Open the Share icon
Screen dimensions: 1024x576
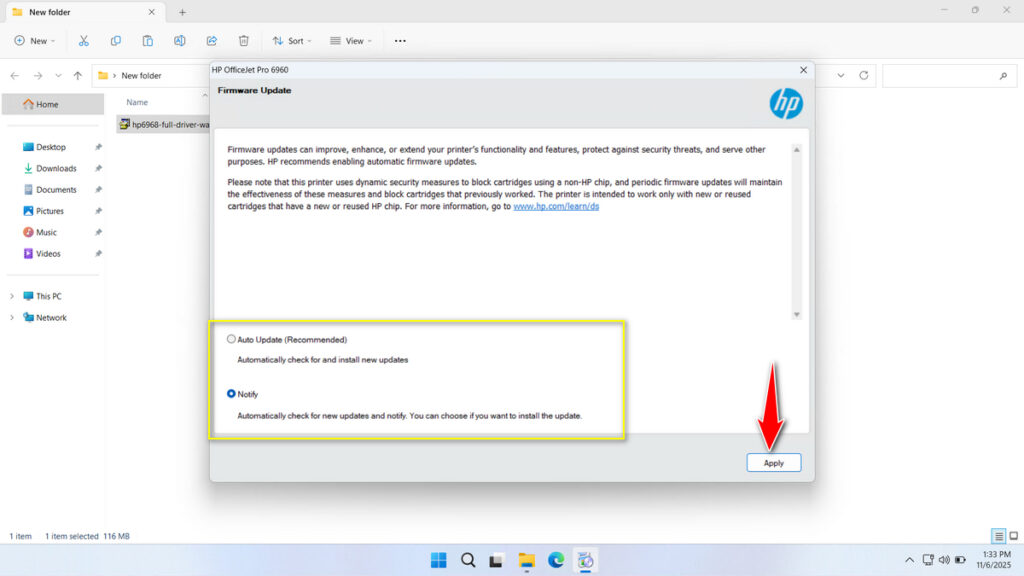click(211, 40)
